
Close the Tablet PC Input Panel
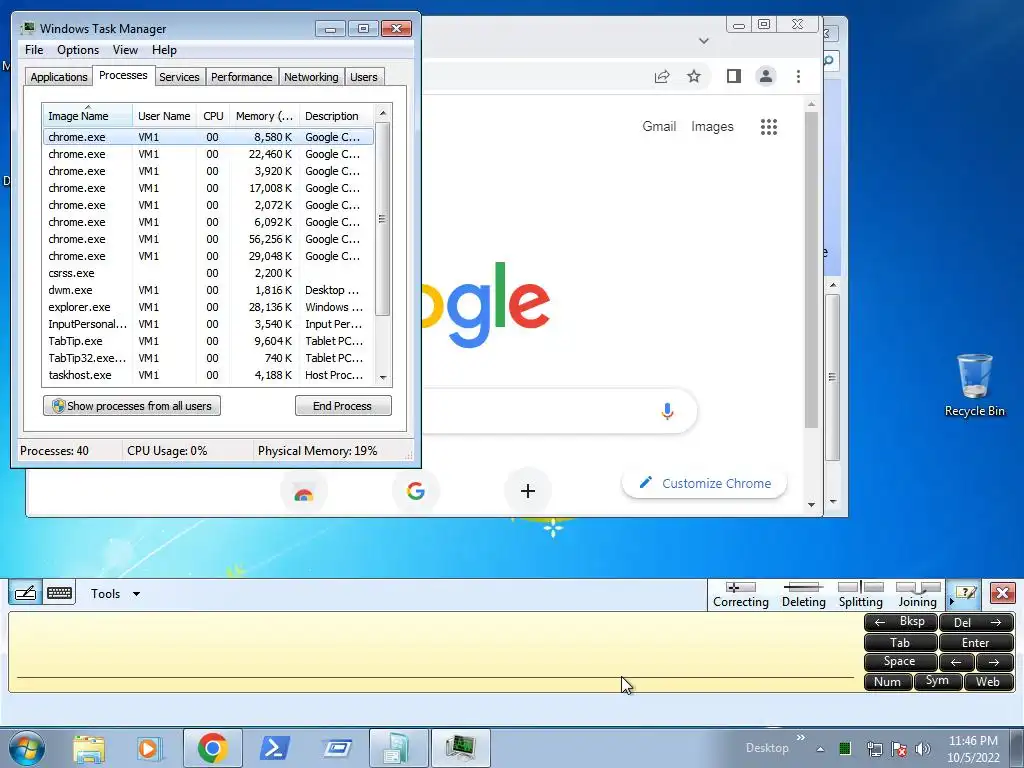coord(1002,593)
